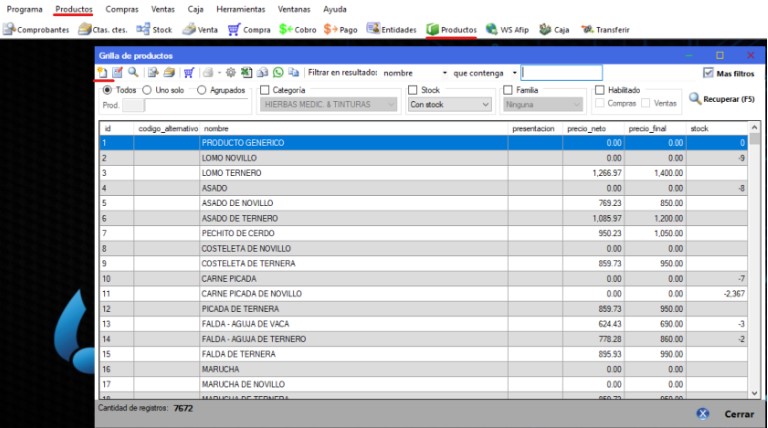The image size is (768, 428).
Task: Open Stock from main toolbar
Action: [x=154, y=29]
